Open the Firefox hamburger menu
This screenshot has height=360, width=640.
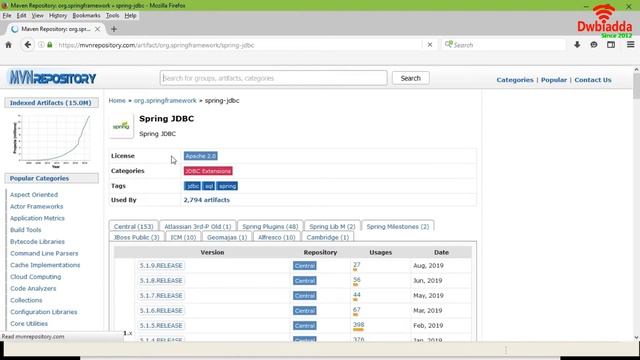click(630, 45)
